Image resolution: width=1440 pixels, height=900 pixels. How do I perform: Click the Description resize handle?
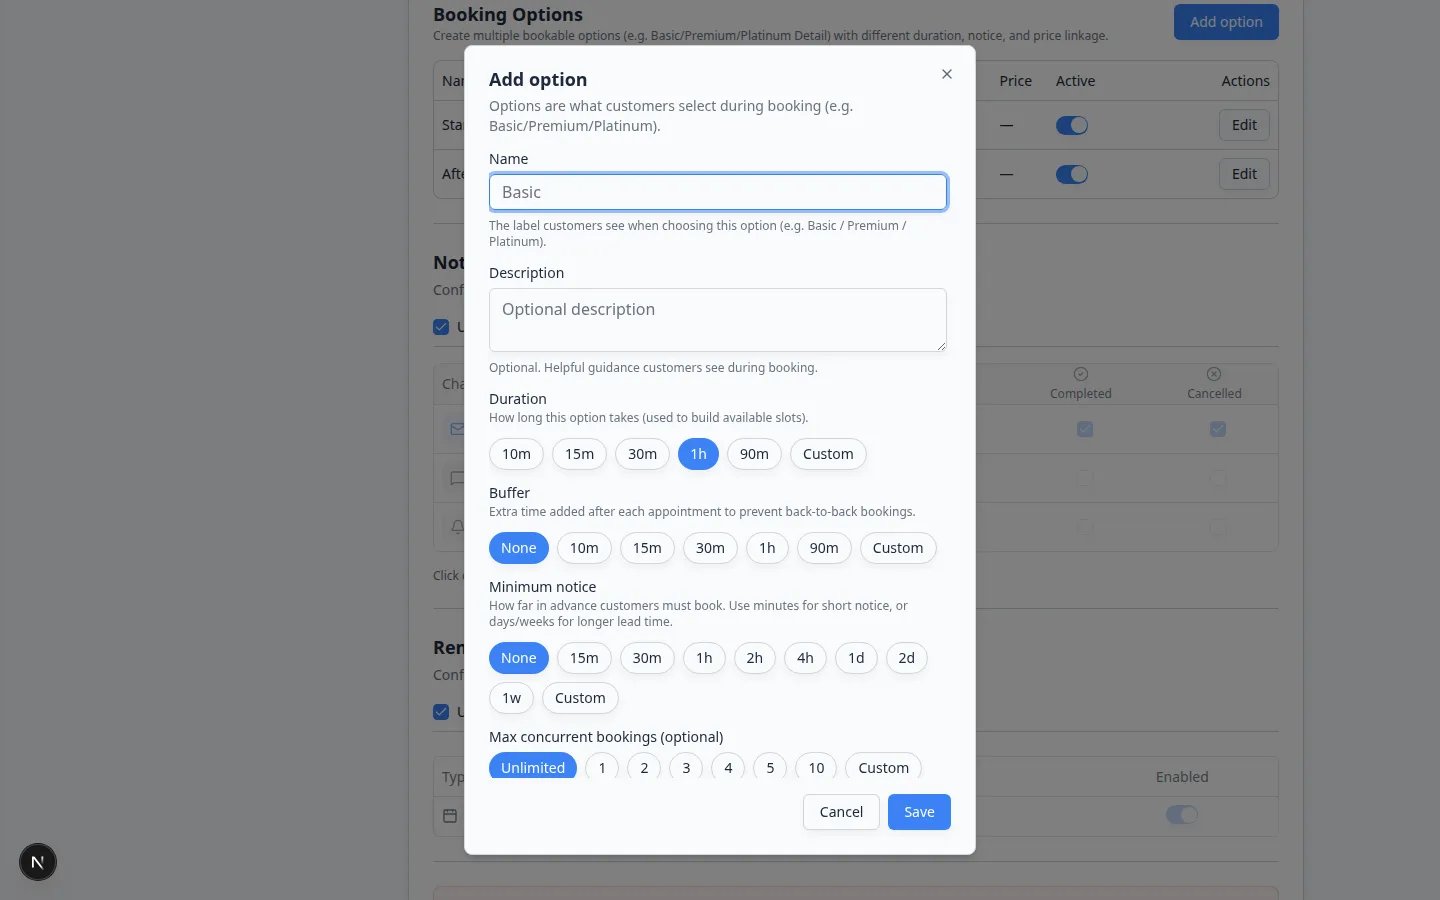point(941,346)
